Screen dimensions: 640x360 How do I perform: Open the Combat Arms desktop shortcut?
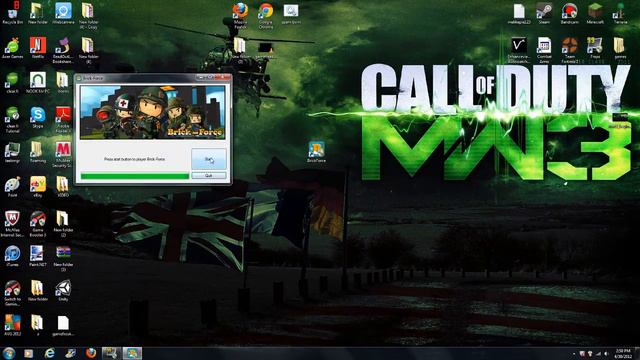tap(544, 50)
